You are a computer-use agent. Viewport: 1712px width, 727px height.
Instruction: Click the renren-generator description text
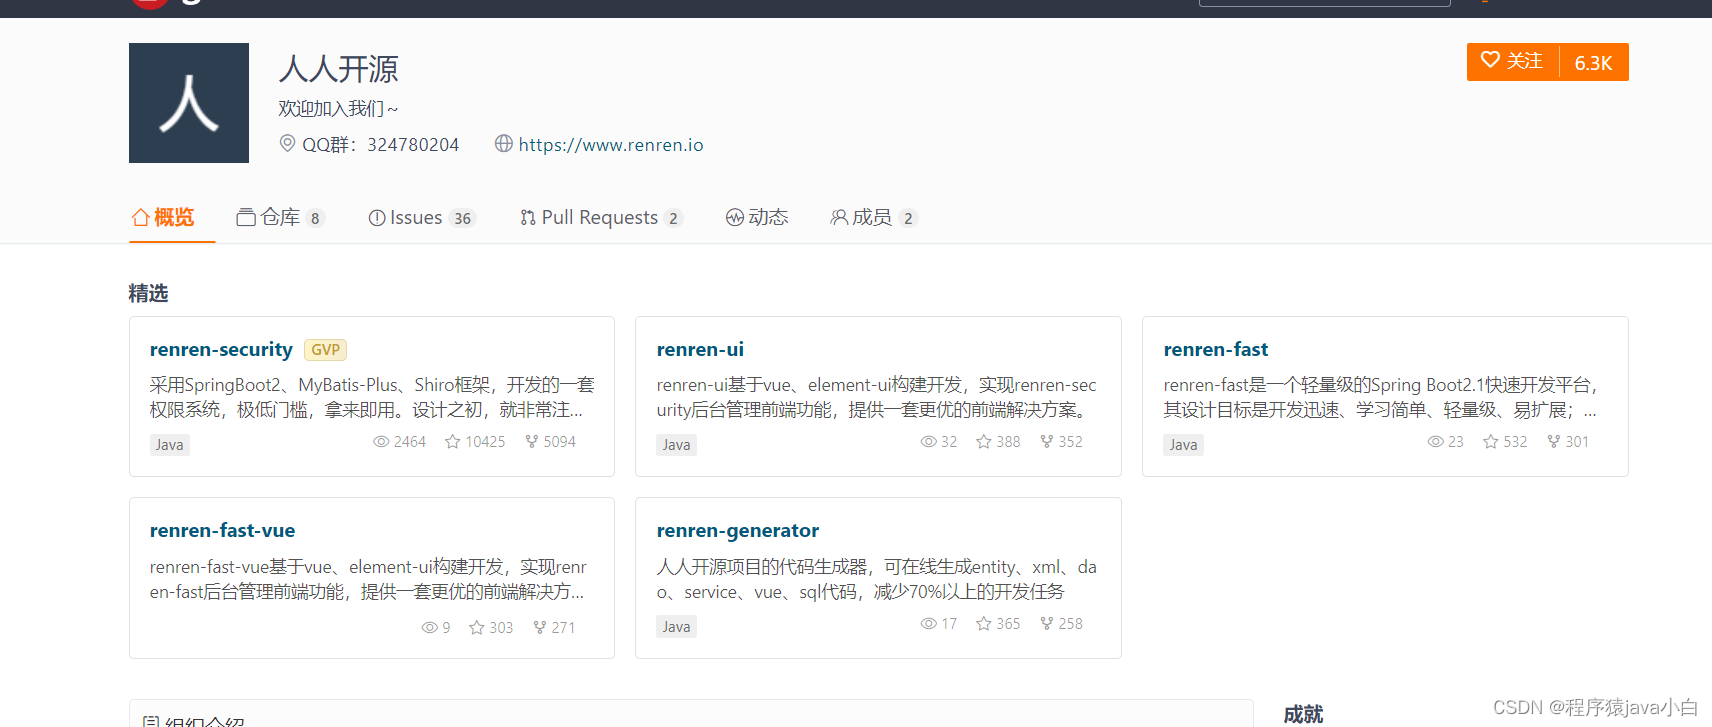(877, 579)
